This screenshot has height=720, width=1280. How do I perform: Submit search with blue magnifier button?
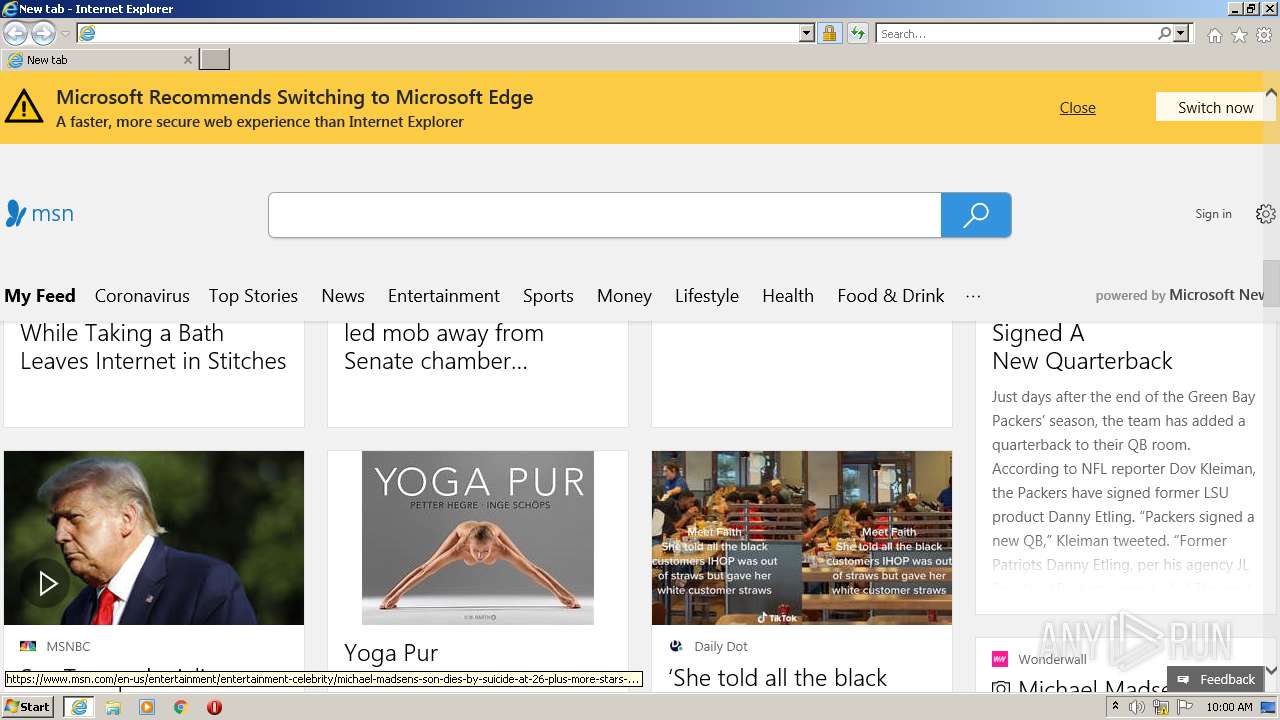click(x=976, y=215)
